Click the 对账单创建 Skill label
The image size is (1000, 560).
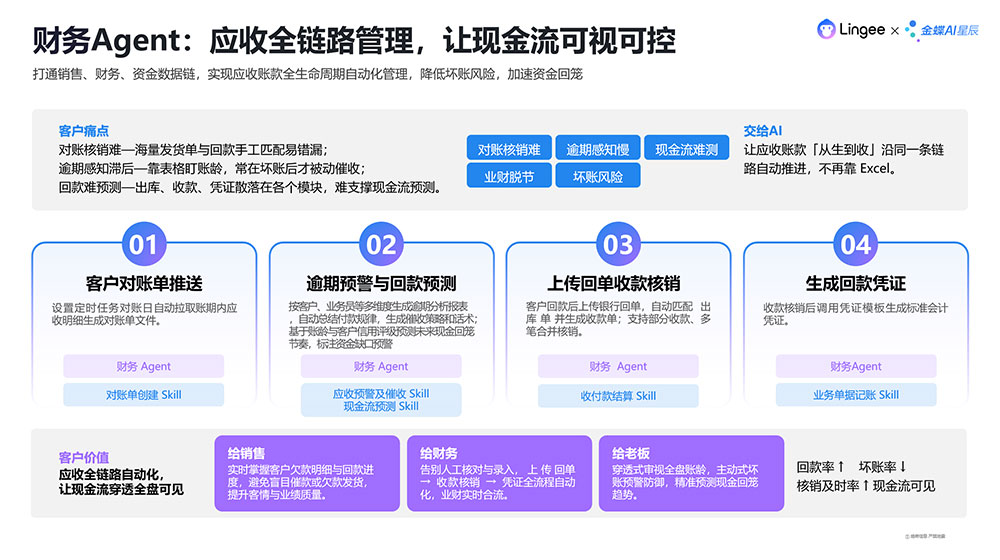coord(143,395)
